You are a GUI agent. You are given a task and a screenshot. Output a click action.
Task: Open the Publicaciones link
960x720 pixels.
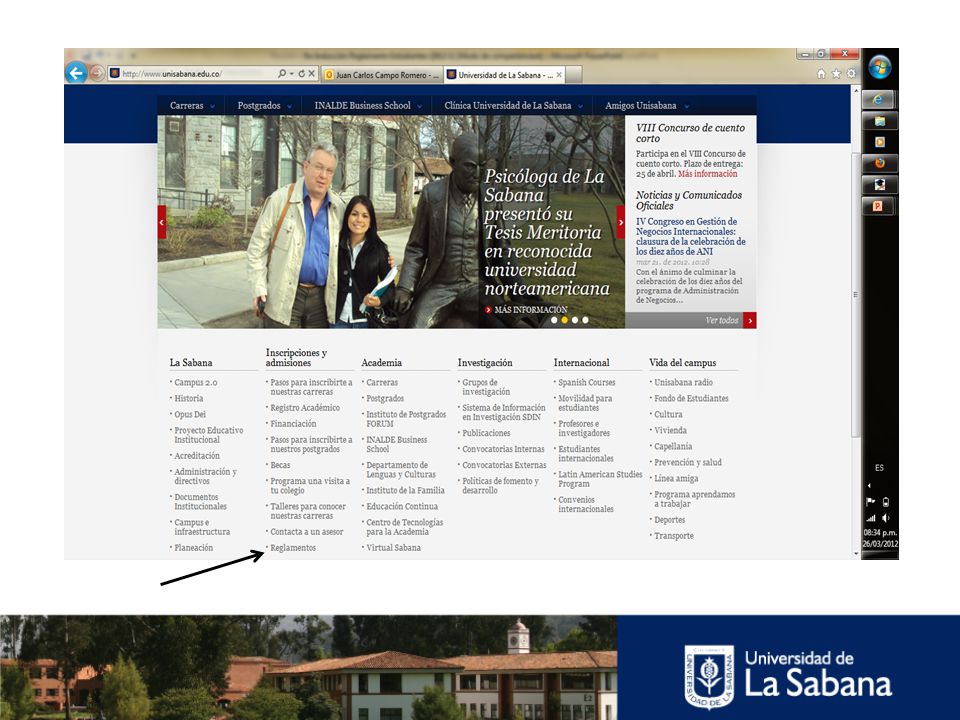486,433
